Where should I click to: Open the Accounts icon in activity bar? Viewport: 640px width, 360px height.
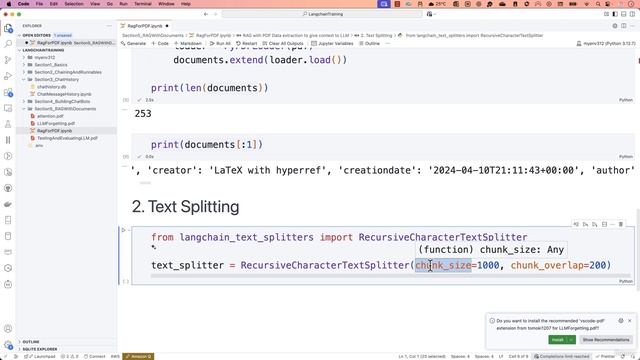8,329
